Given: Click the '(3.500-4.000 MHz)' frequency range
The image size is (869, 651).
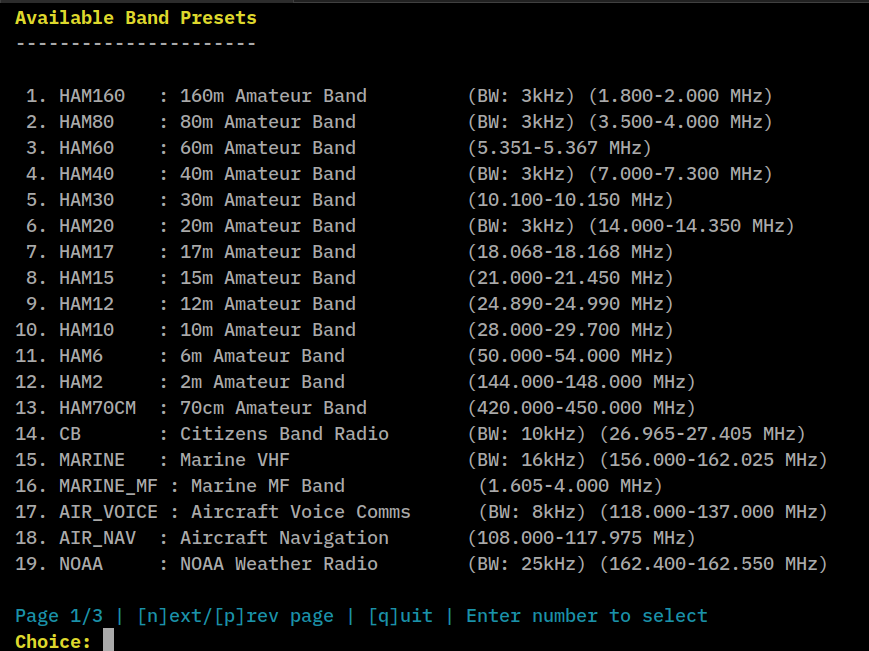Looking at the screenshot, I should [x=681, y=122].
